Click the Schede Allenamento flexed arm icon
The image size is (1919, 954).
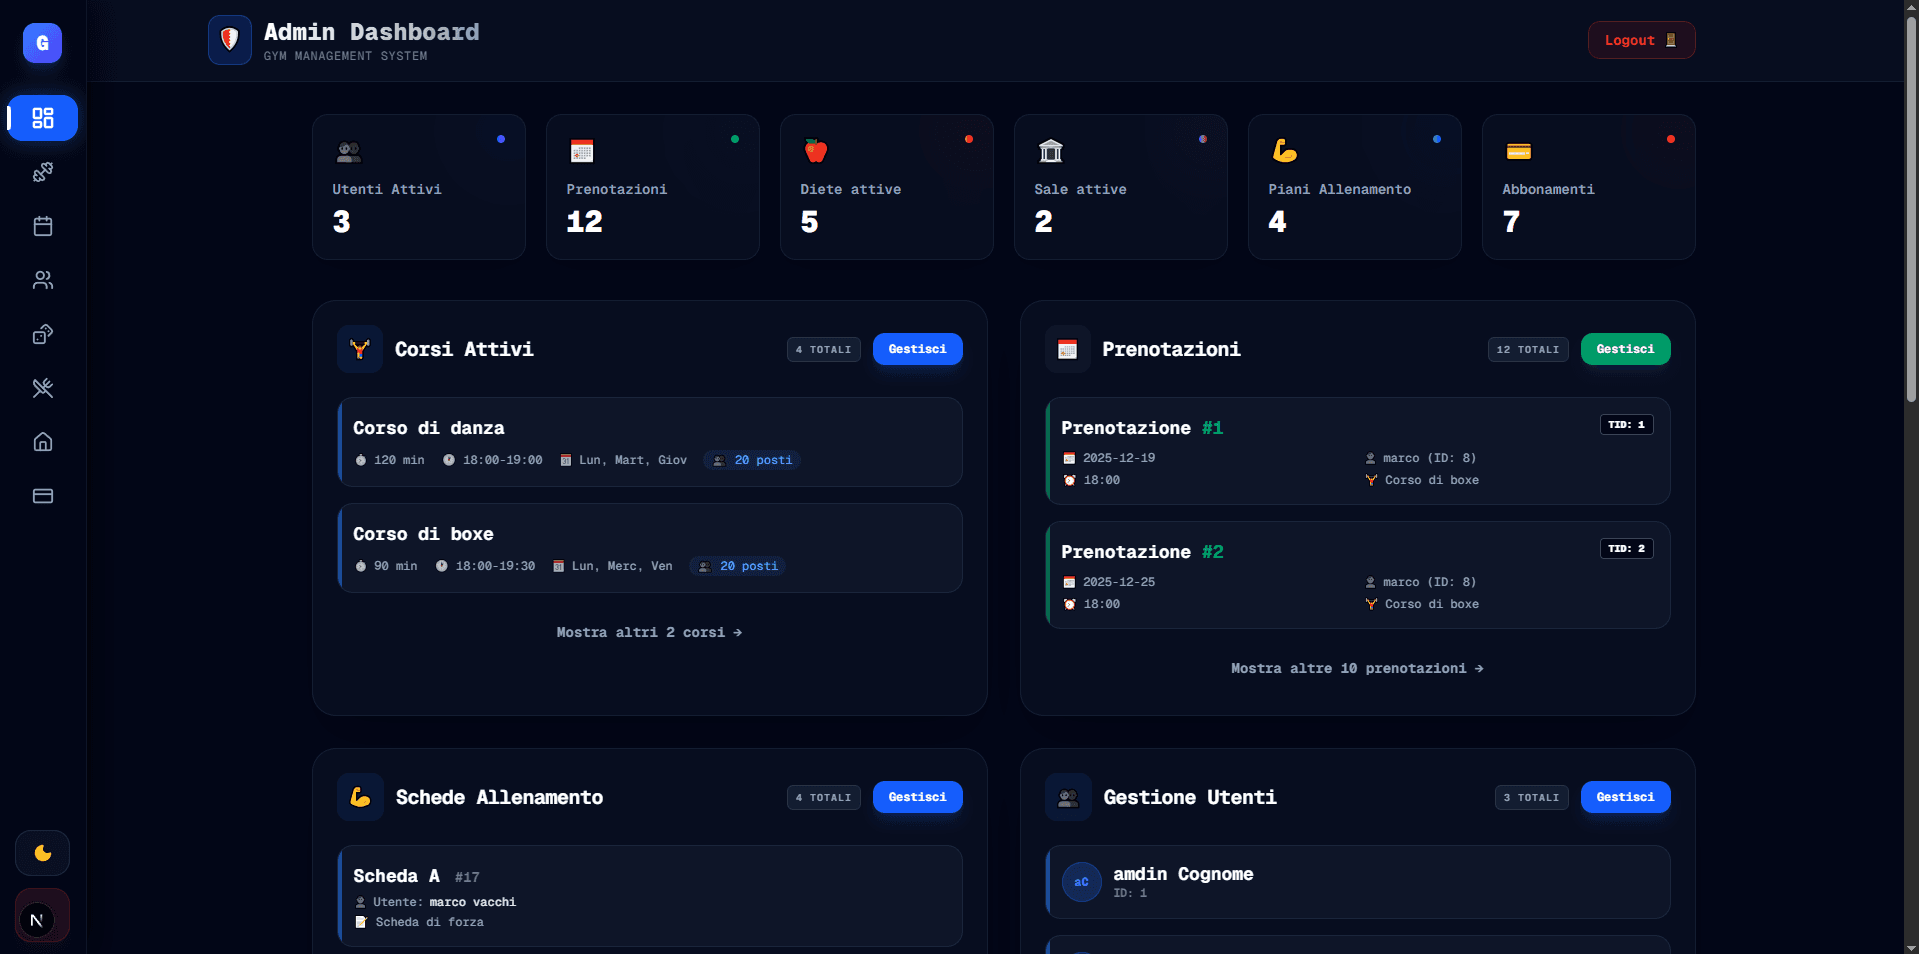(360, 797)
